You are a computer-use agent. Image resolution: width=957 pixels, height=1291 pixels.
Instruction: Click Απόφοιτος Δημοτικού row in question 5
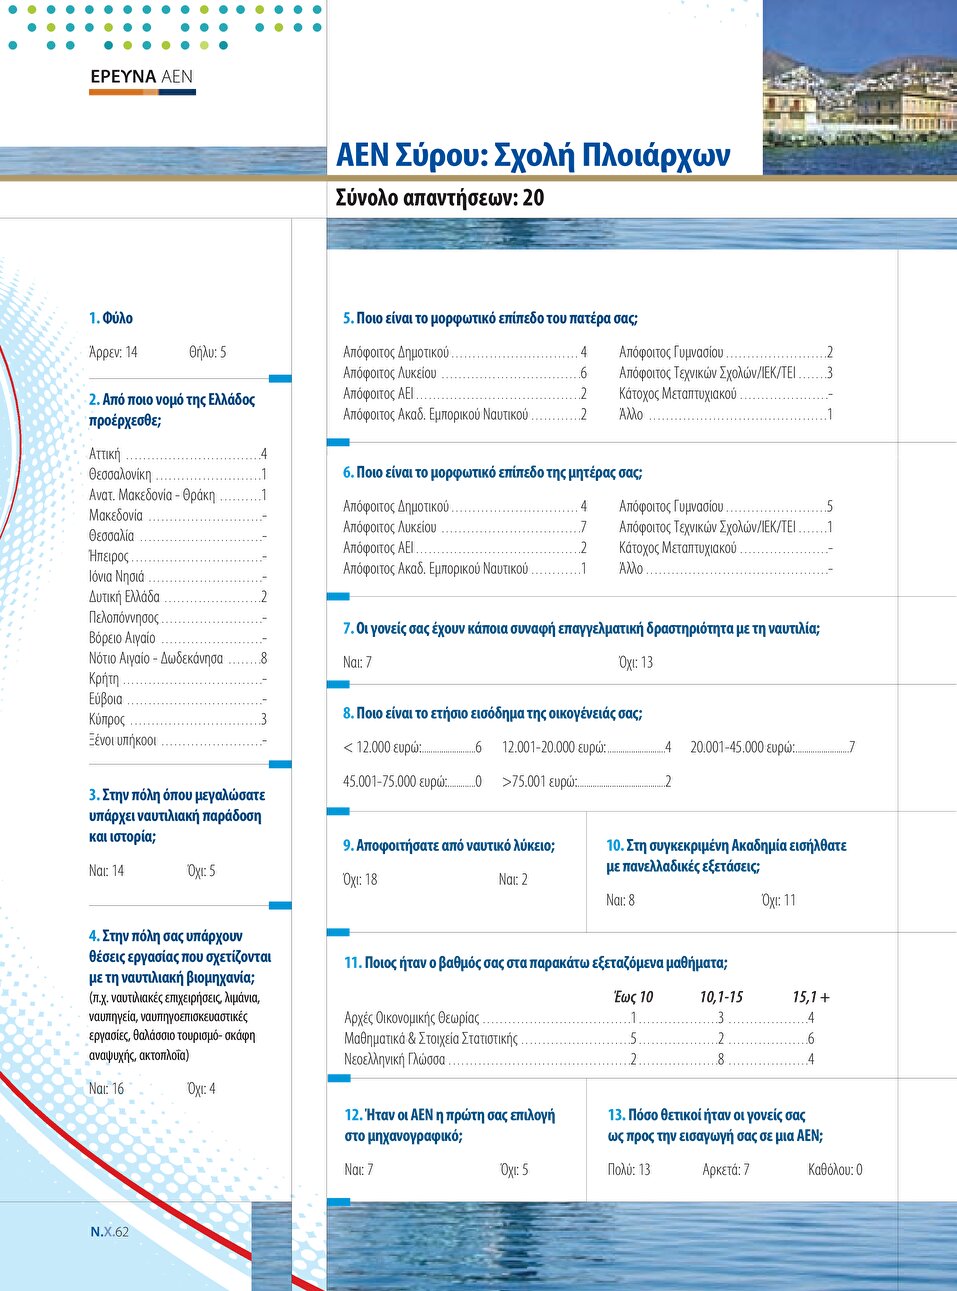tap(465, 352)
